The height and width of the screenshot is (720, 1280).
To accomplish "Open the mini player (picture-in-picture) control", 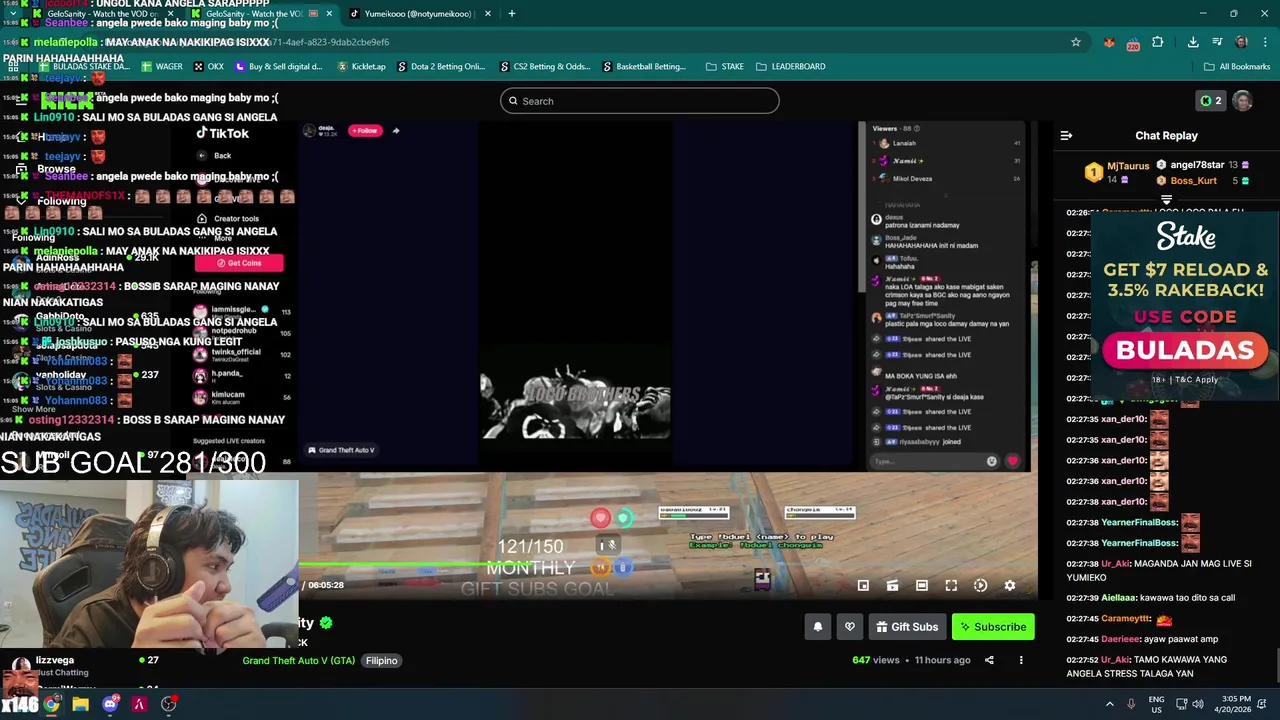I will pyautogui.click(x=863, y=586).
